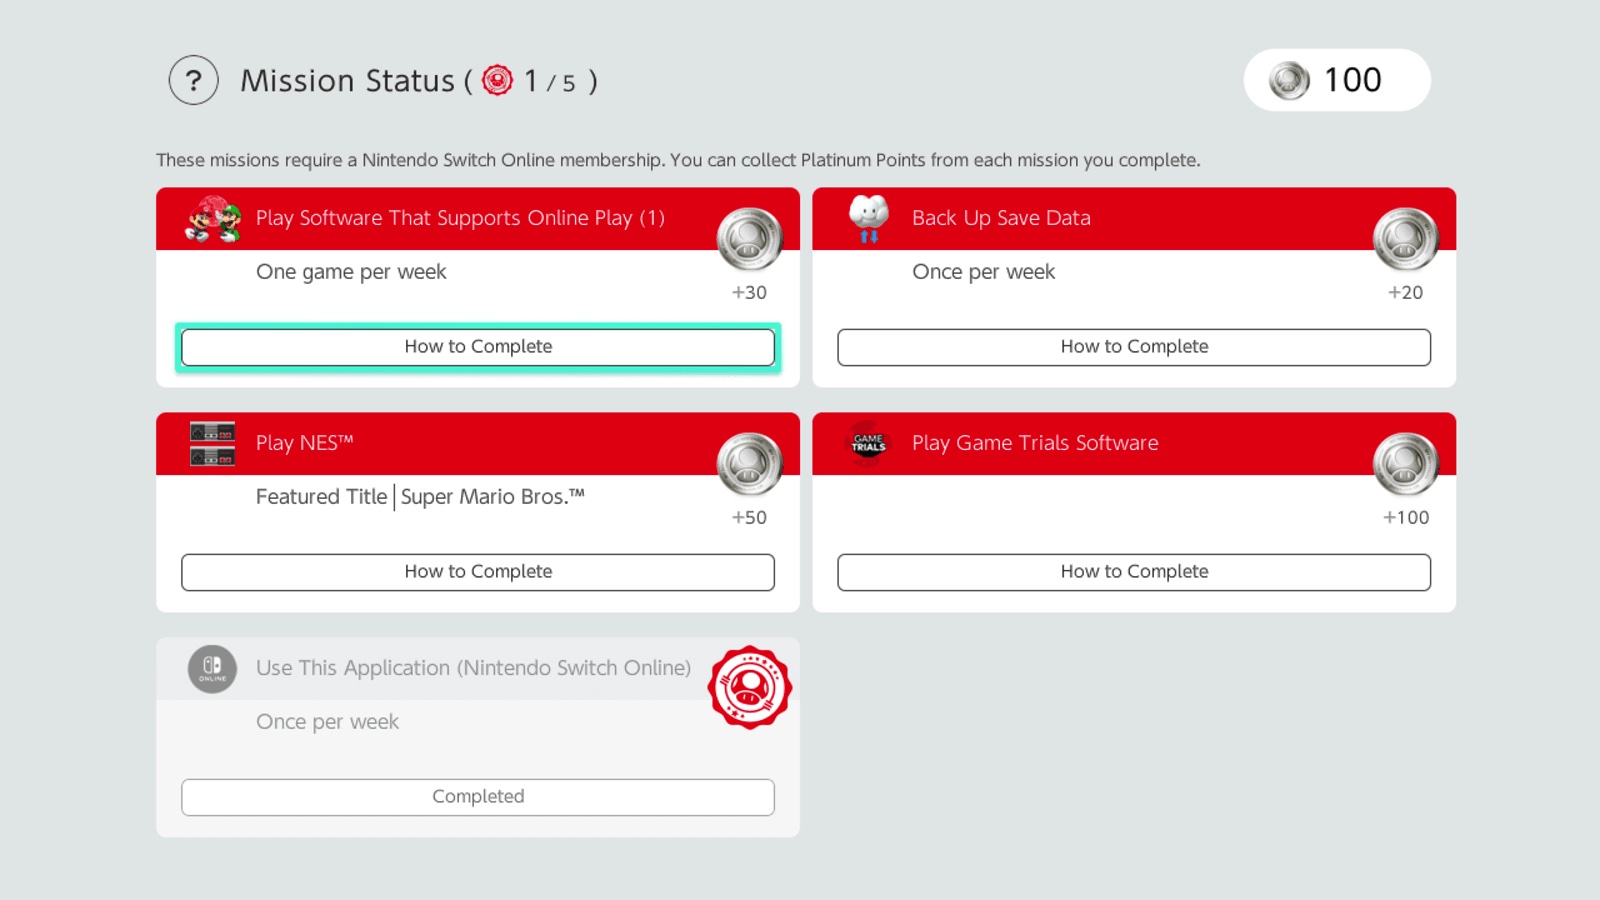
Task: Click the red mission stamp in the header
Action: tap(497, 80)
